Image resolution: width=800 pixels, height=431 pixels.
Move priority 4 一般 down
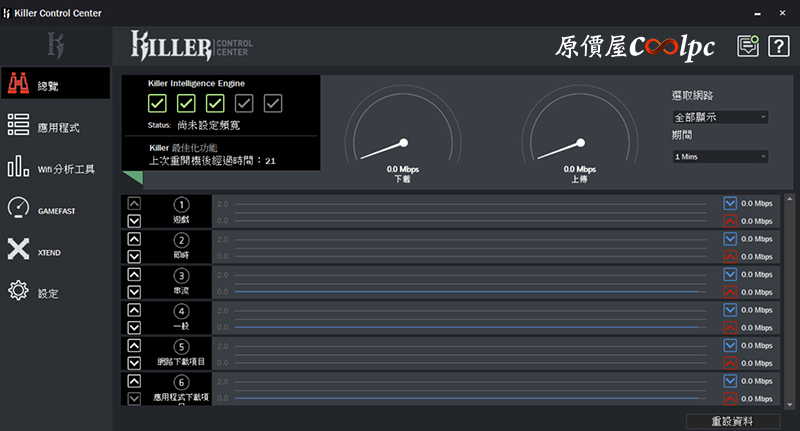(134, 327)
